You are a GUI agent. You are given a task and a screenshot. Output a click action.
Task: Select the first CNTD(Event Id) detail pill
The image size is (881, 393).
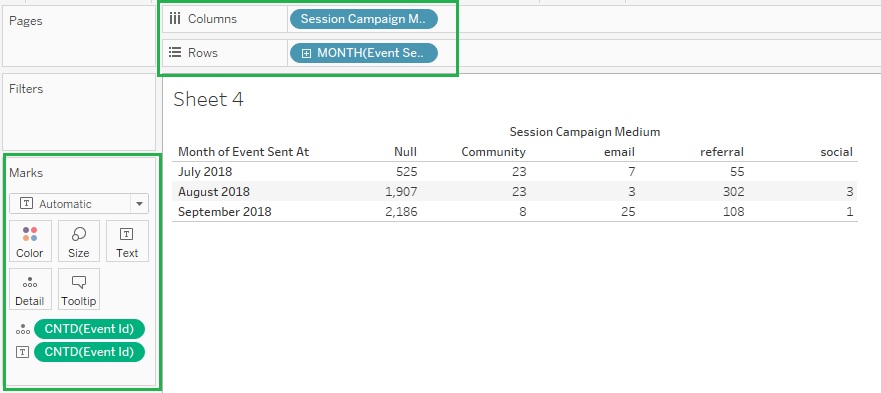pos(89,329)
